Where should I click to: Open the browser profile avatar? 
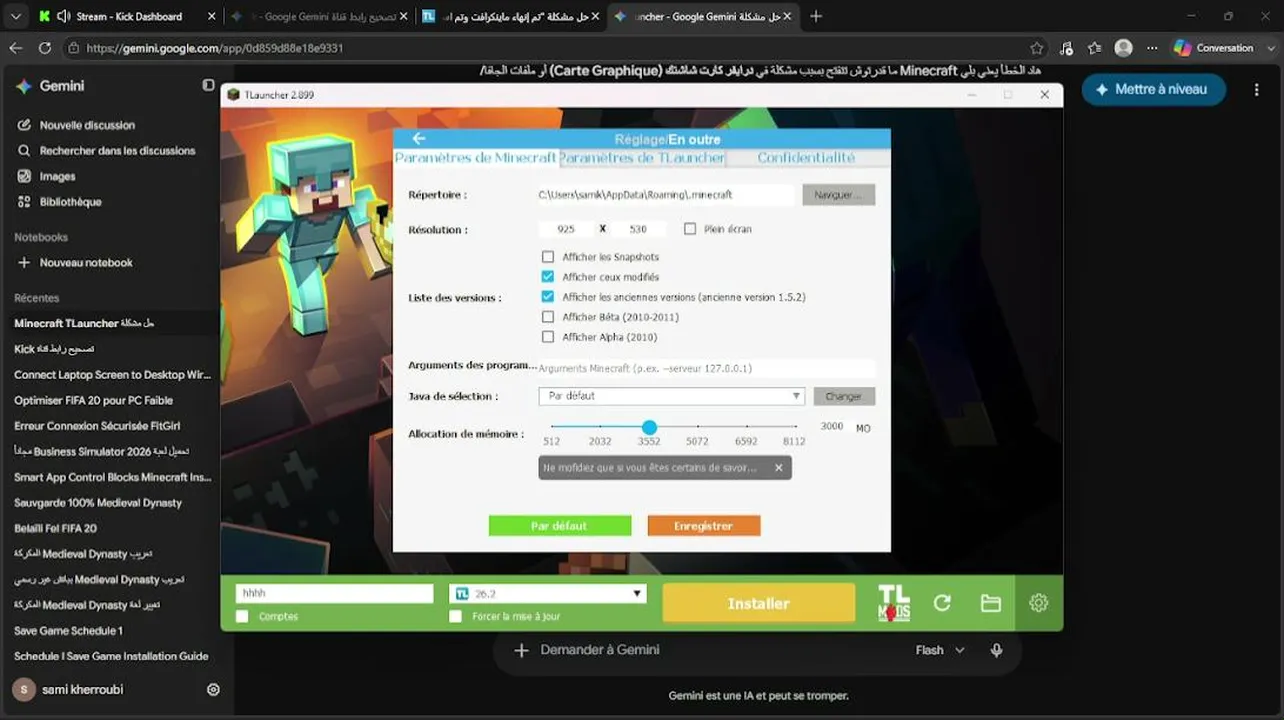click(1123, 48)
